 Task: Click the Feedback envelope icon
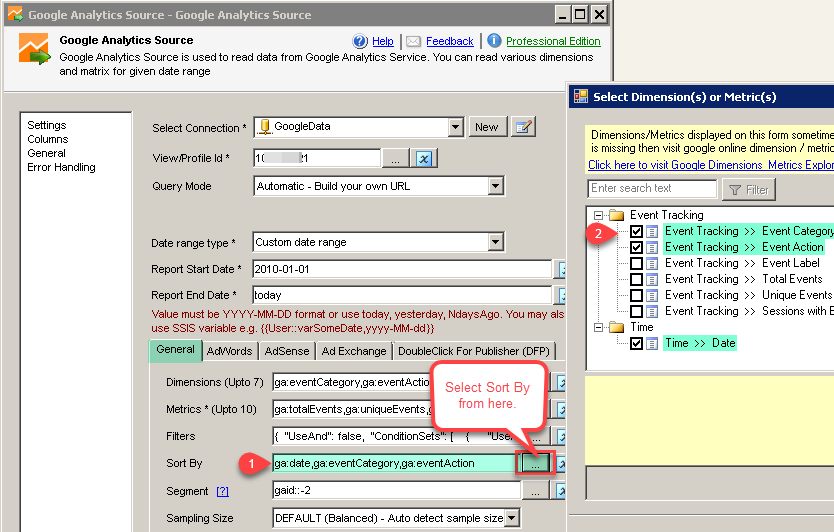coord(414,41)
